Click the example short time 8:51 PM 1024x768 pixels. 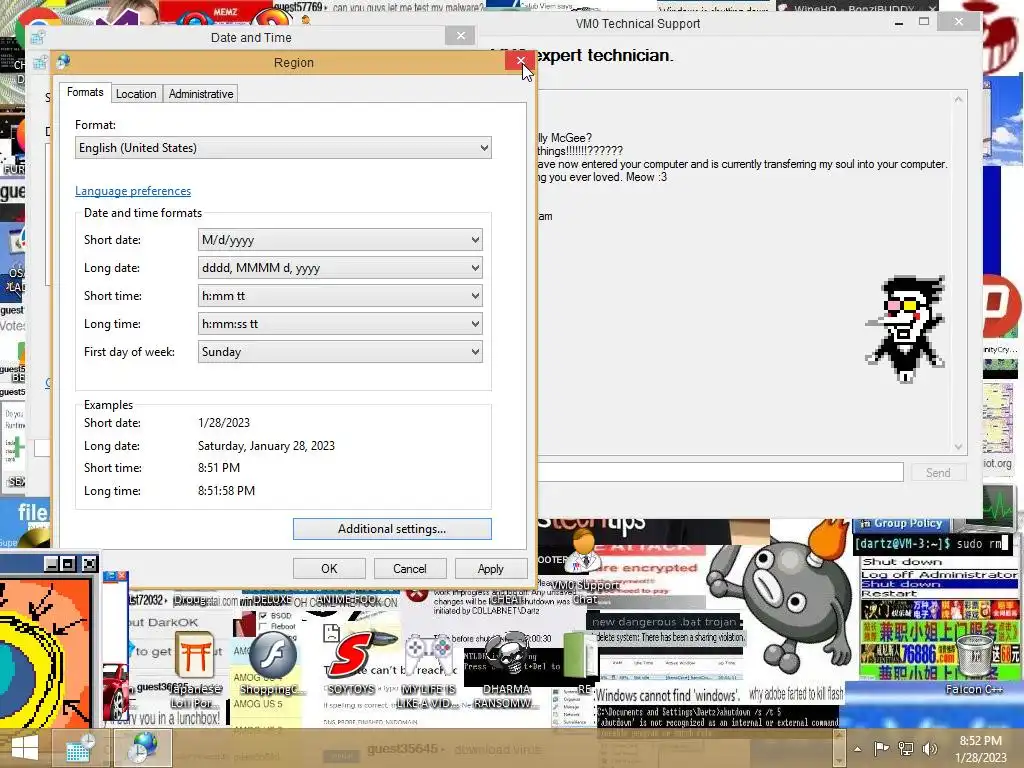pyautogui.click(x=219, y=468)
